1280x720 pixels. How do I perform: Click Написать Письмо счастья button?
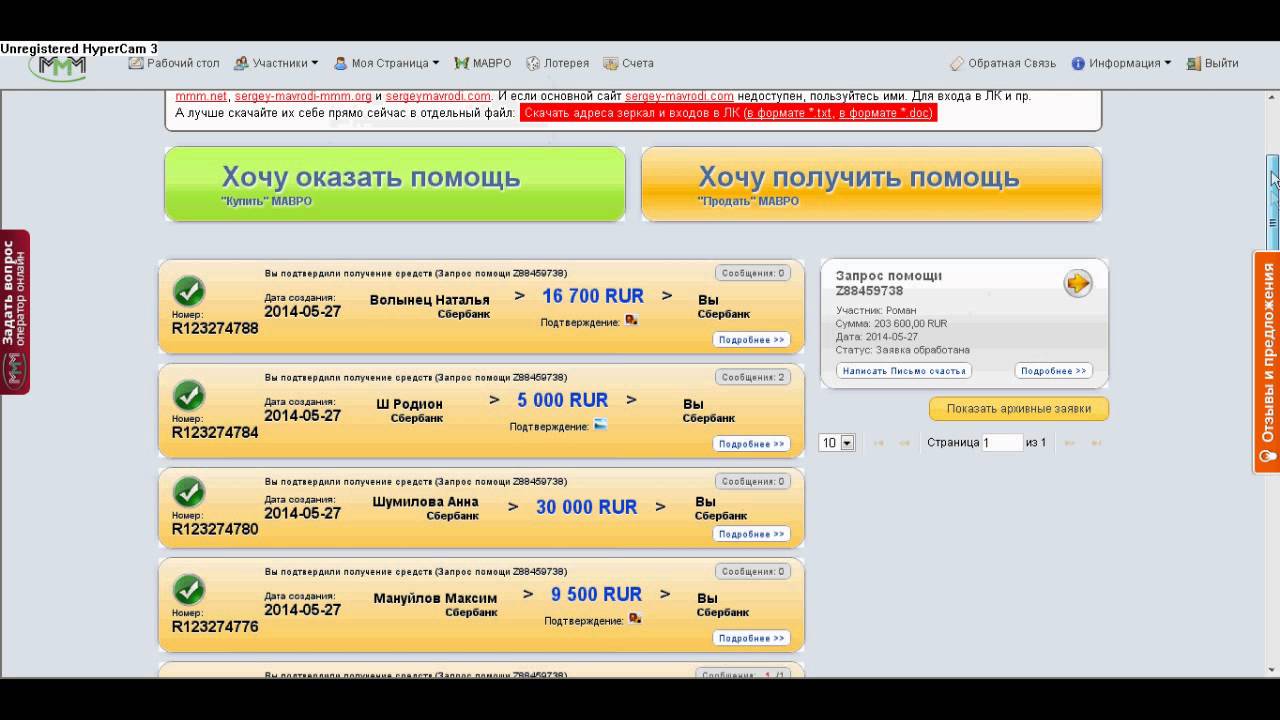904,370
